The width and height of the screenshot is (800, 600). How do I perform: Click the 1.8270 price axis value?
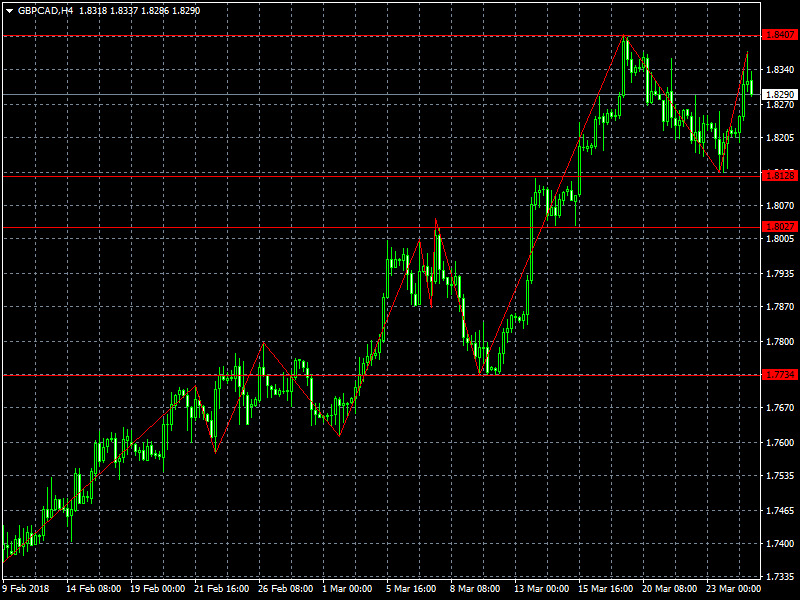(x=780, y=105)
